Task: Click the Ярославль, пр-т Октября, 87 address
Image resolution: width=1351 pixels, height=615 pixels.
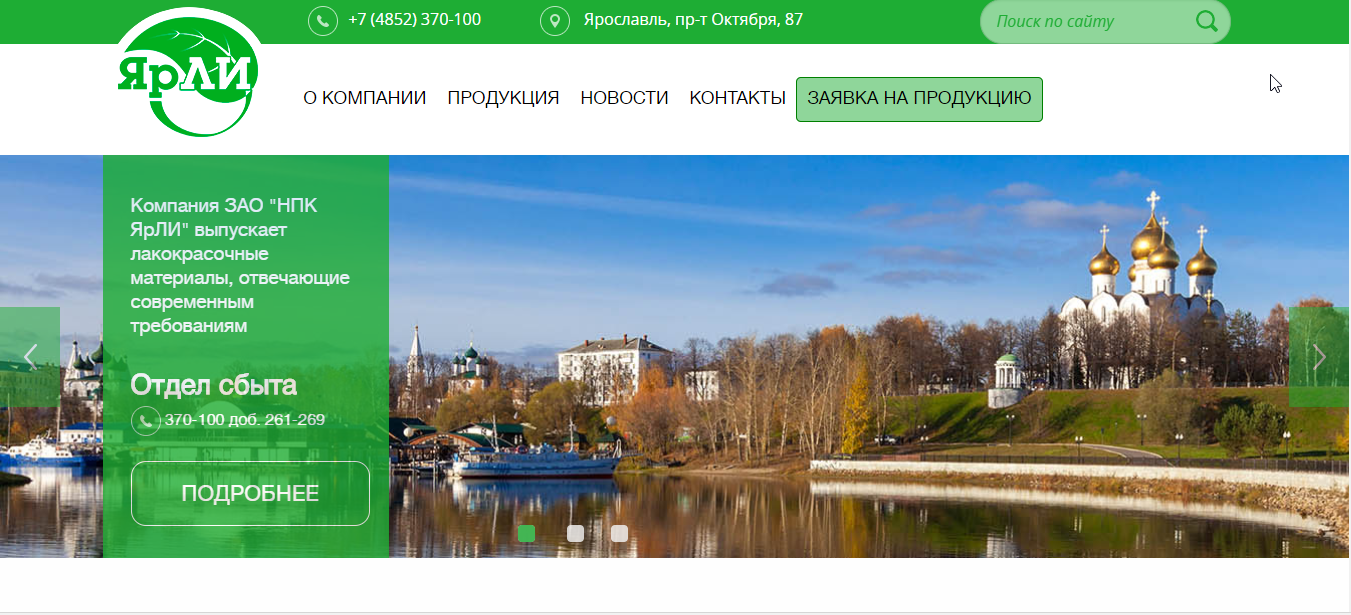Action: 693,20
